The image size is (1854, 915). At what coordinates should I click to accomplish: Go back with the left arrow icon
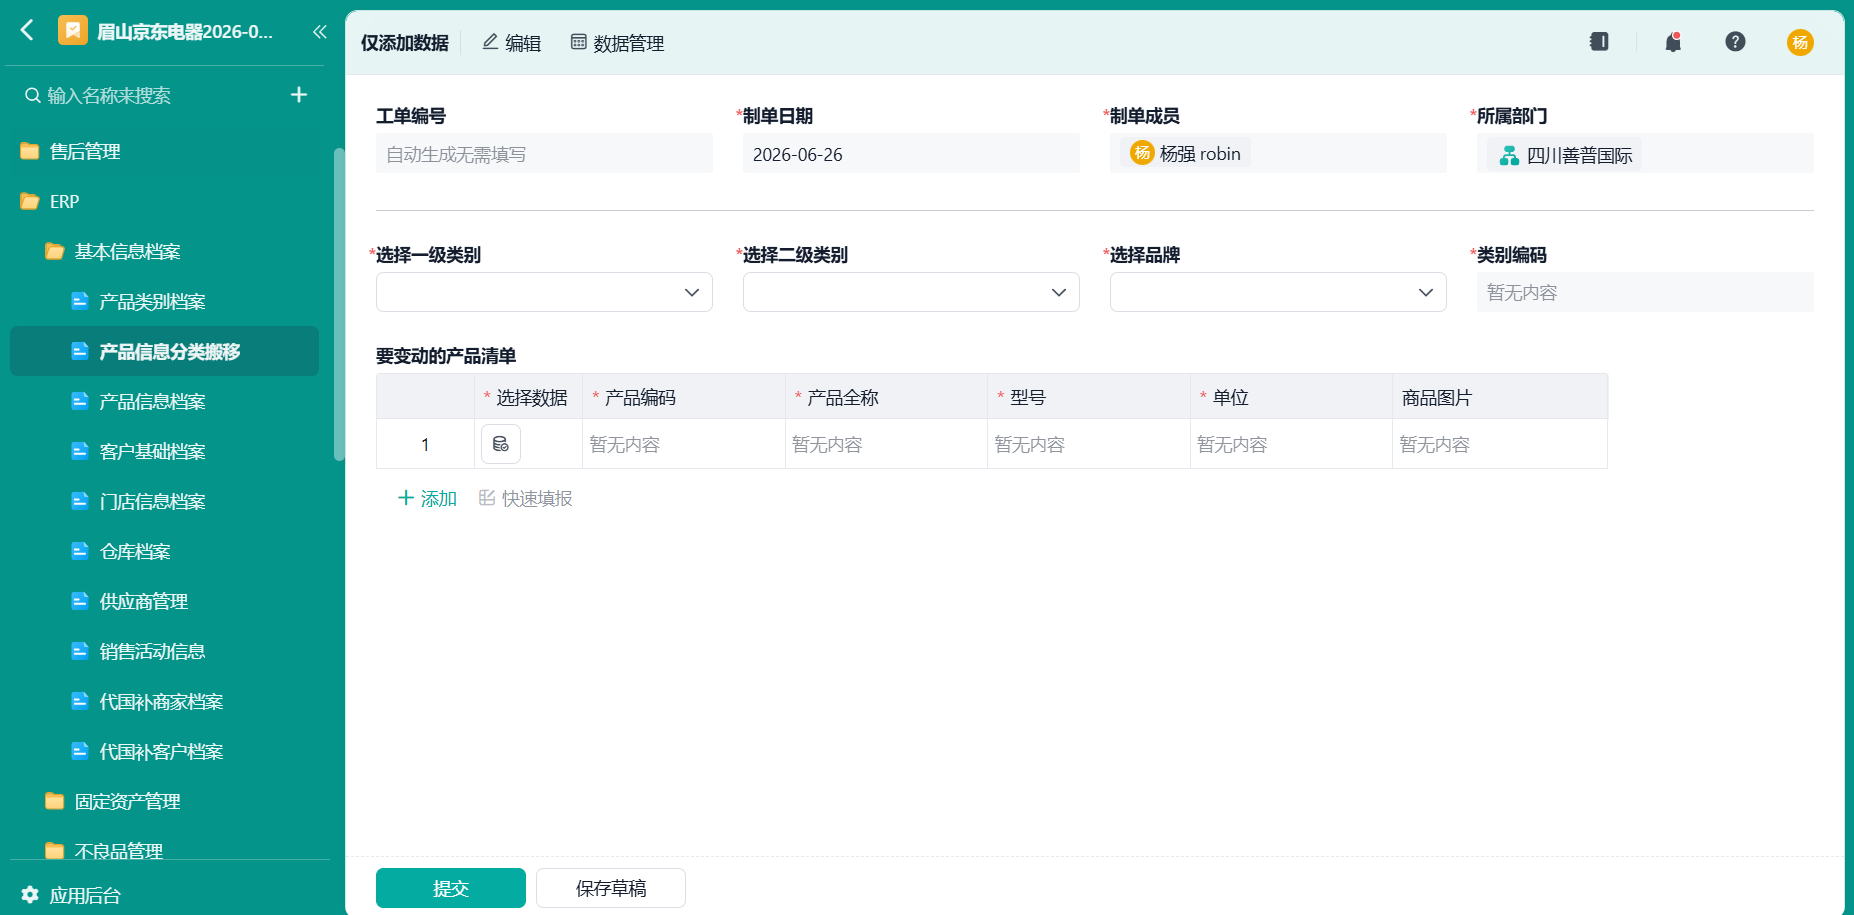click(27, 31)
